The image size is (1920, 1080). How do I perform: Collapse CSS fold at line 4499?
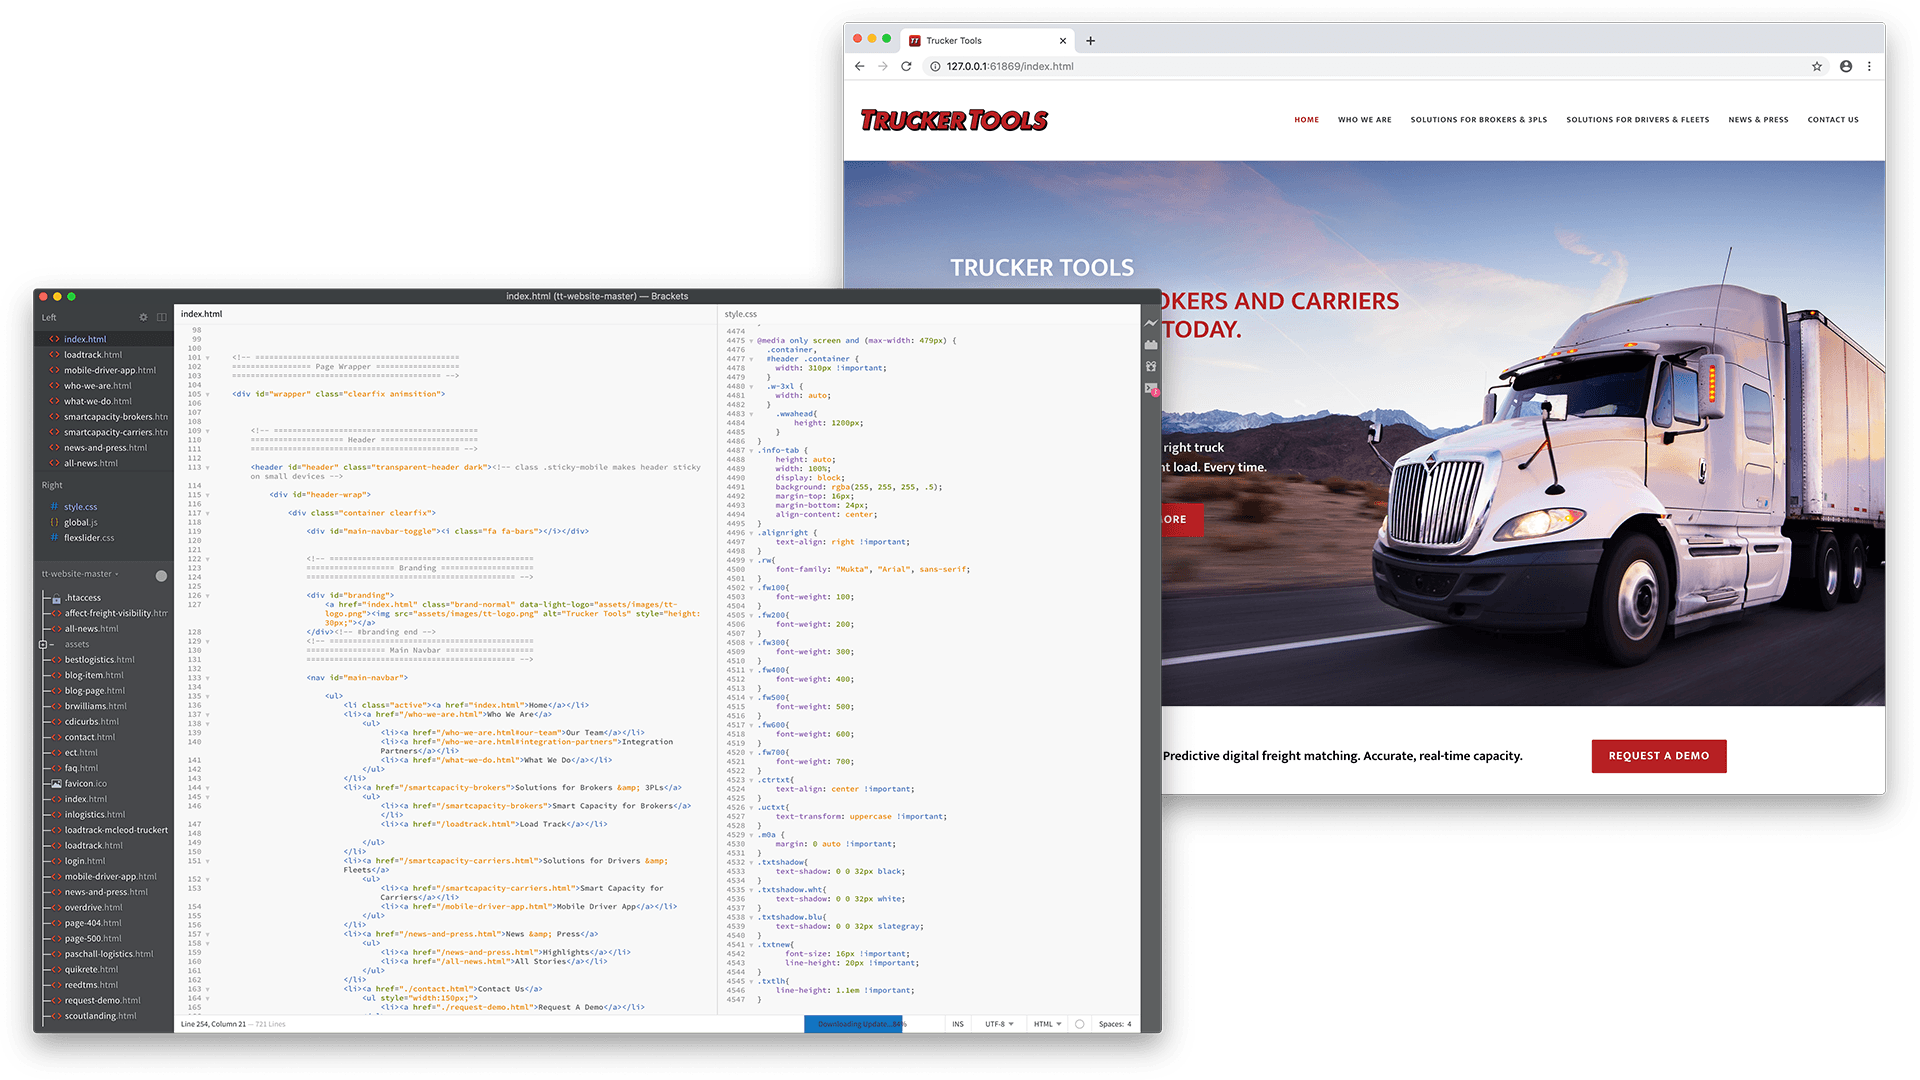click(751, 560)
